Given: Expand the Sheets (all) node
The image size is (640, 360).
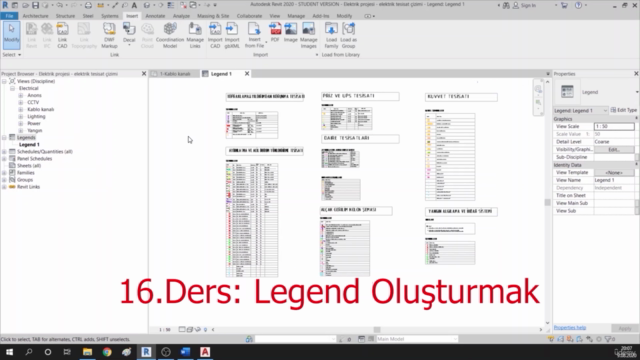Looking at the screenshot, I should [x=4, y=166].
